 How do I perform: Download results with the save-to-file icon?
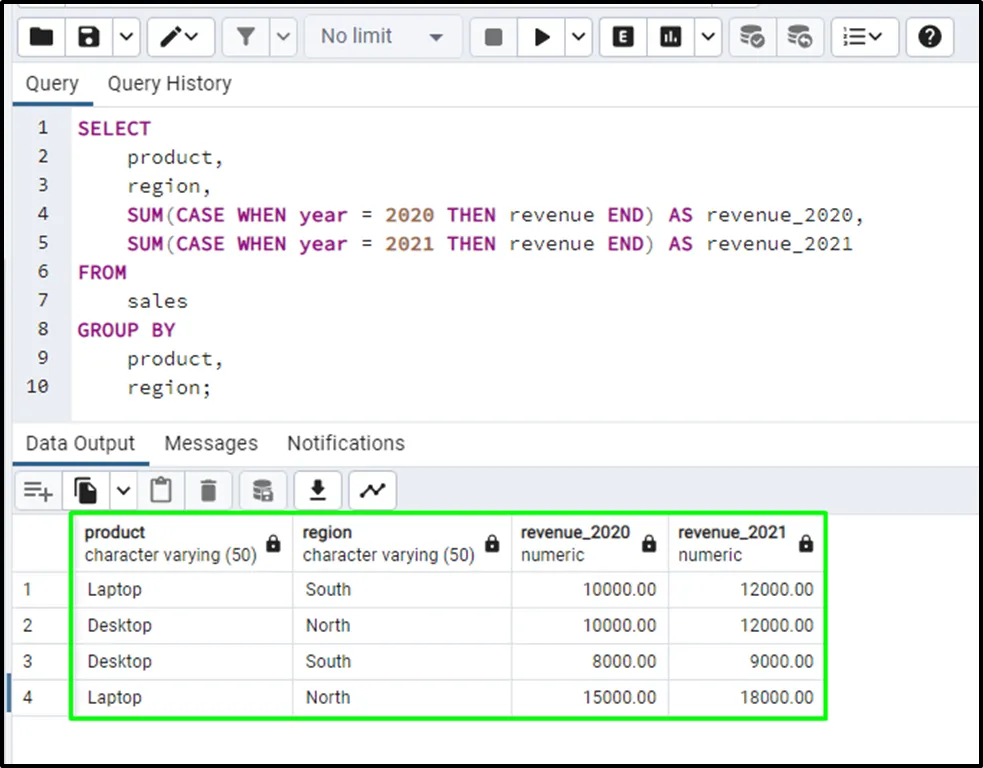click(318, 490)
